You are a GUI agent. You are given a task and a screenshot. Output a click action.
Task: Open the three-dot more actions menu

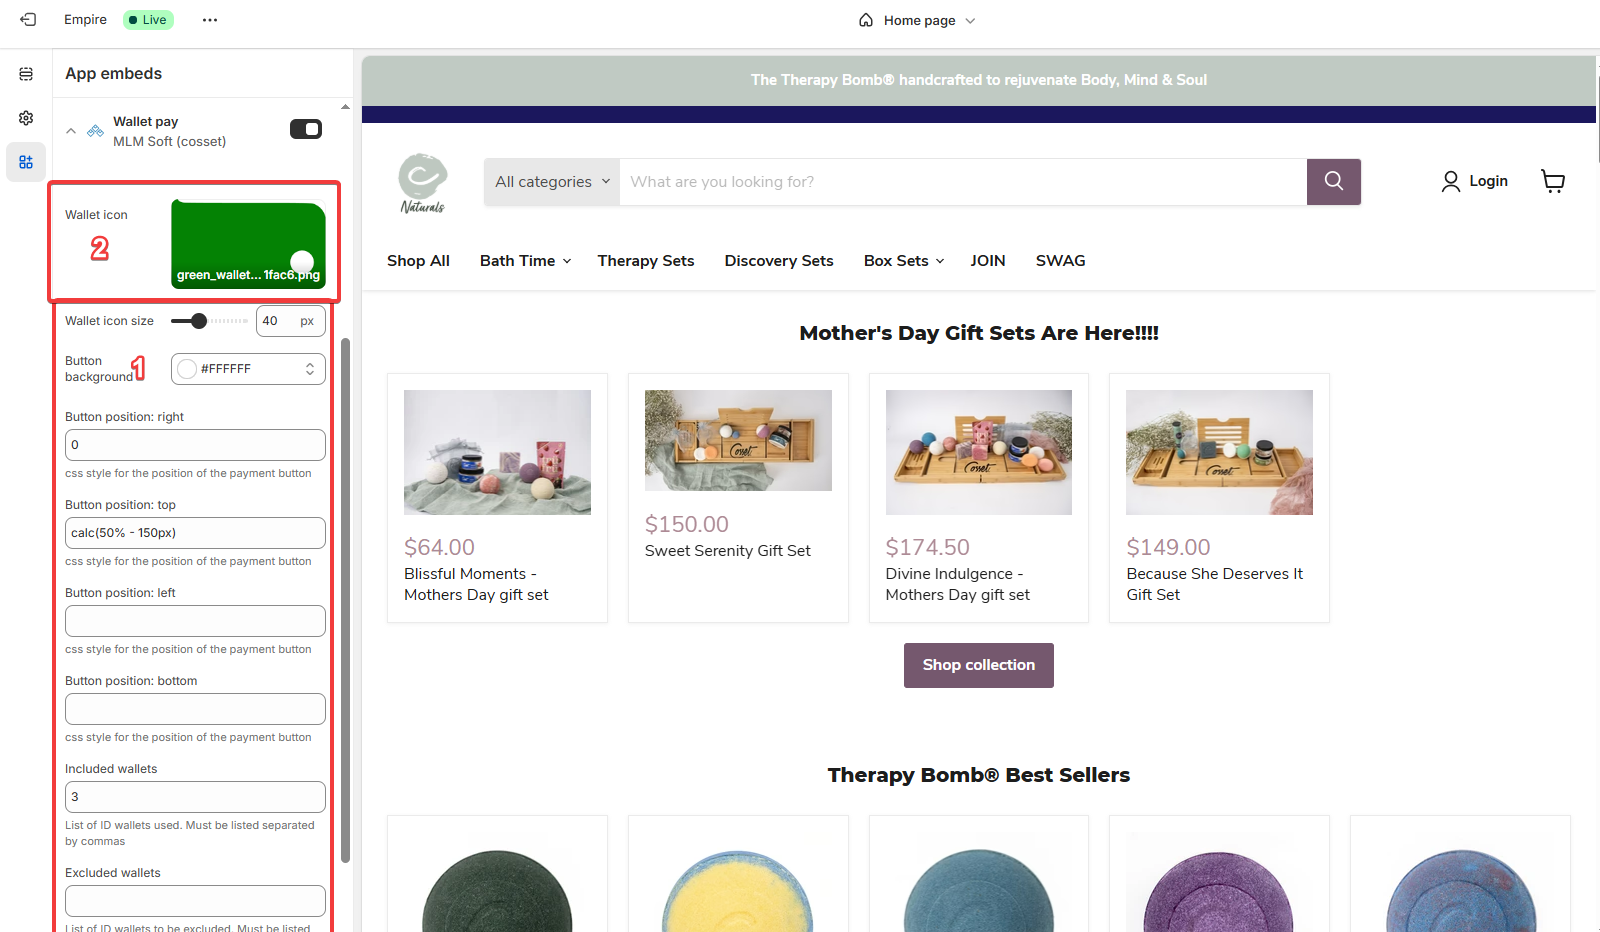click(x=210, y=20)
